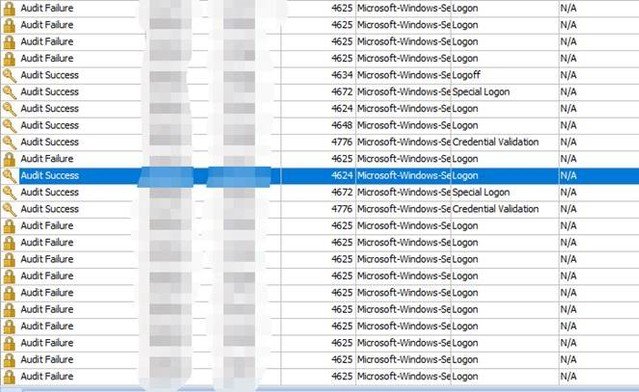This screenshot has height=392, width=639.
Task: Click the Audit Success label on the 4648 row
Action: pyautogui.click(x=50, y=126)
